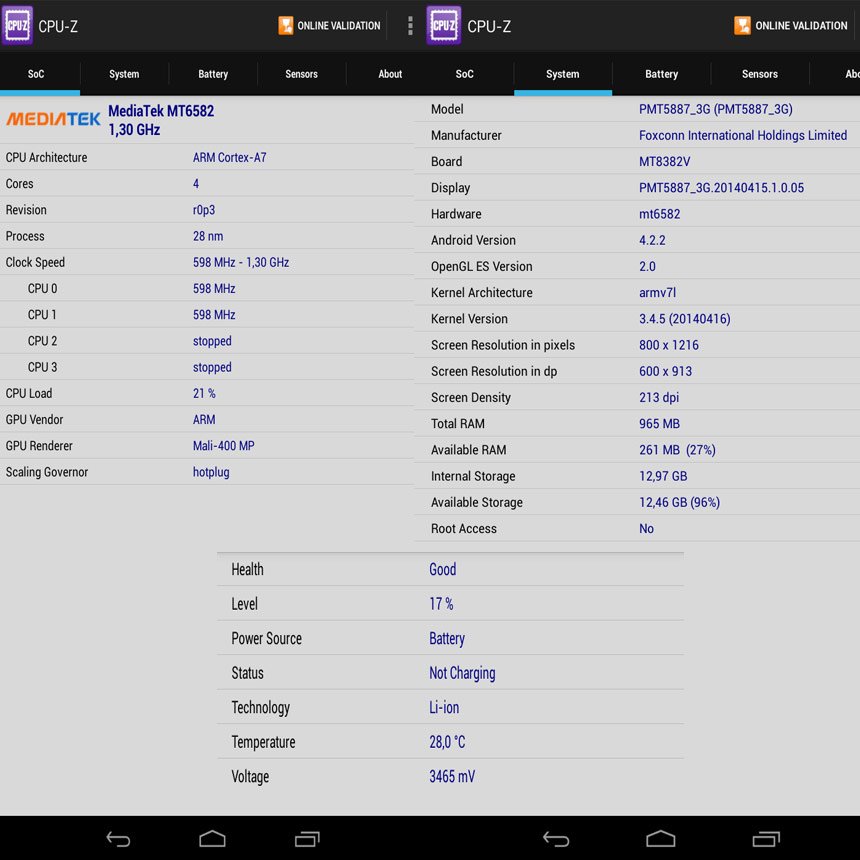Tap the PMT5887_3G.20140415.1.0.05 display value

(x=721, y=188)
